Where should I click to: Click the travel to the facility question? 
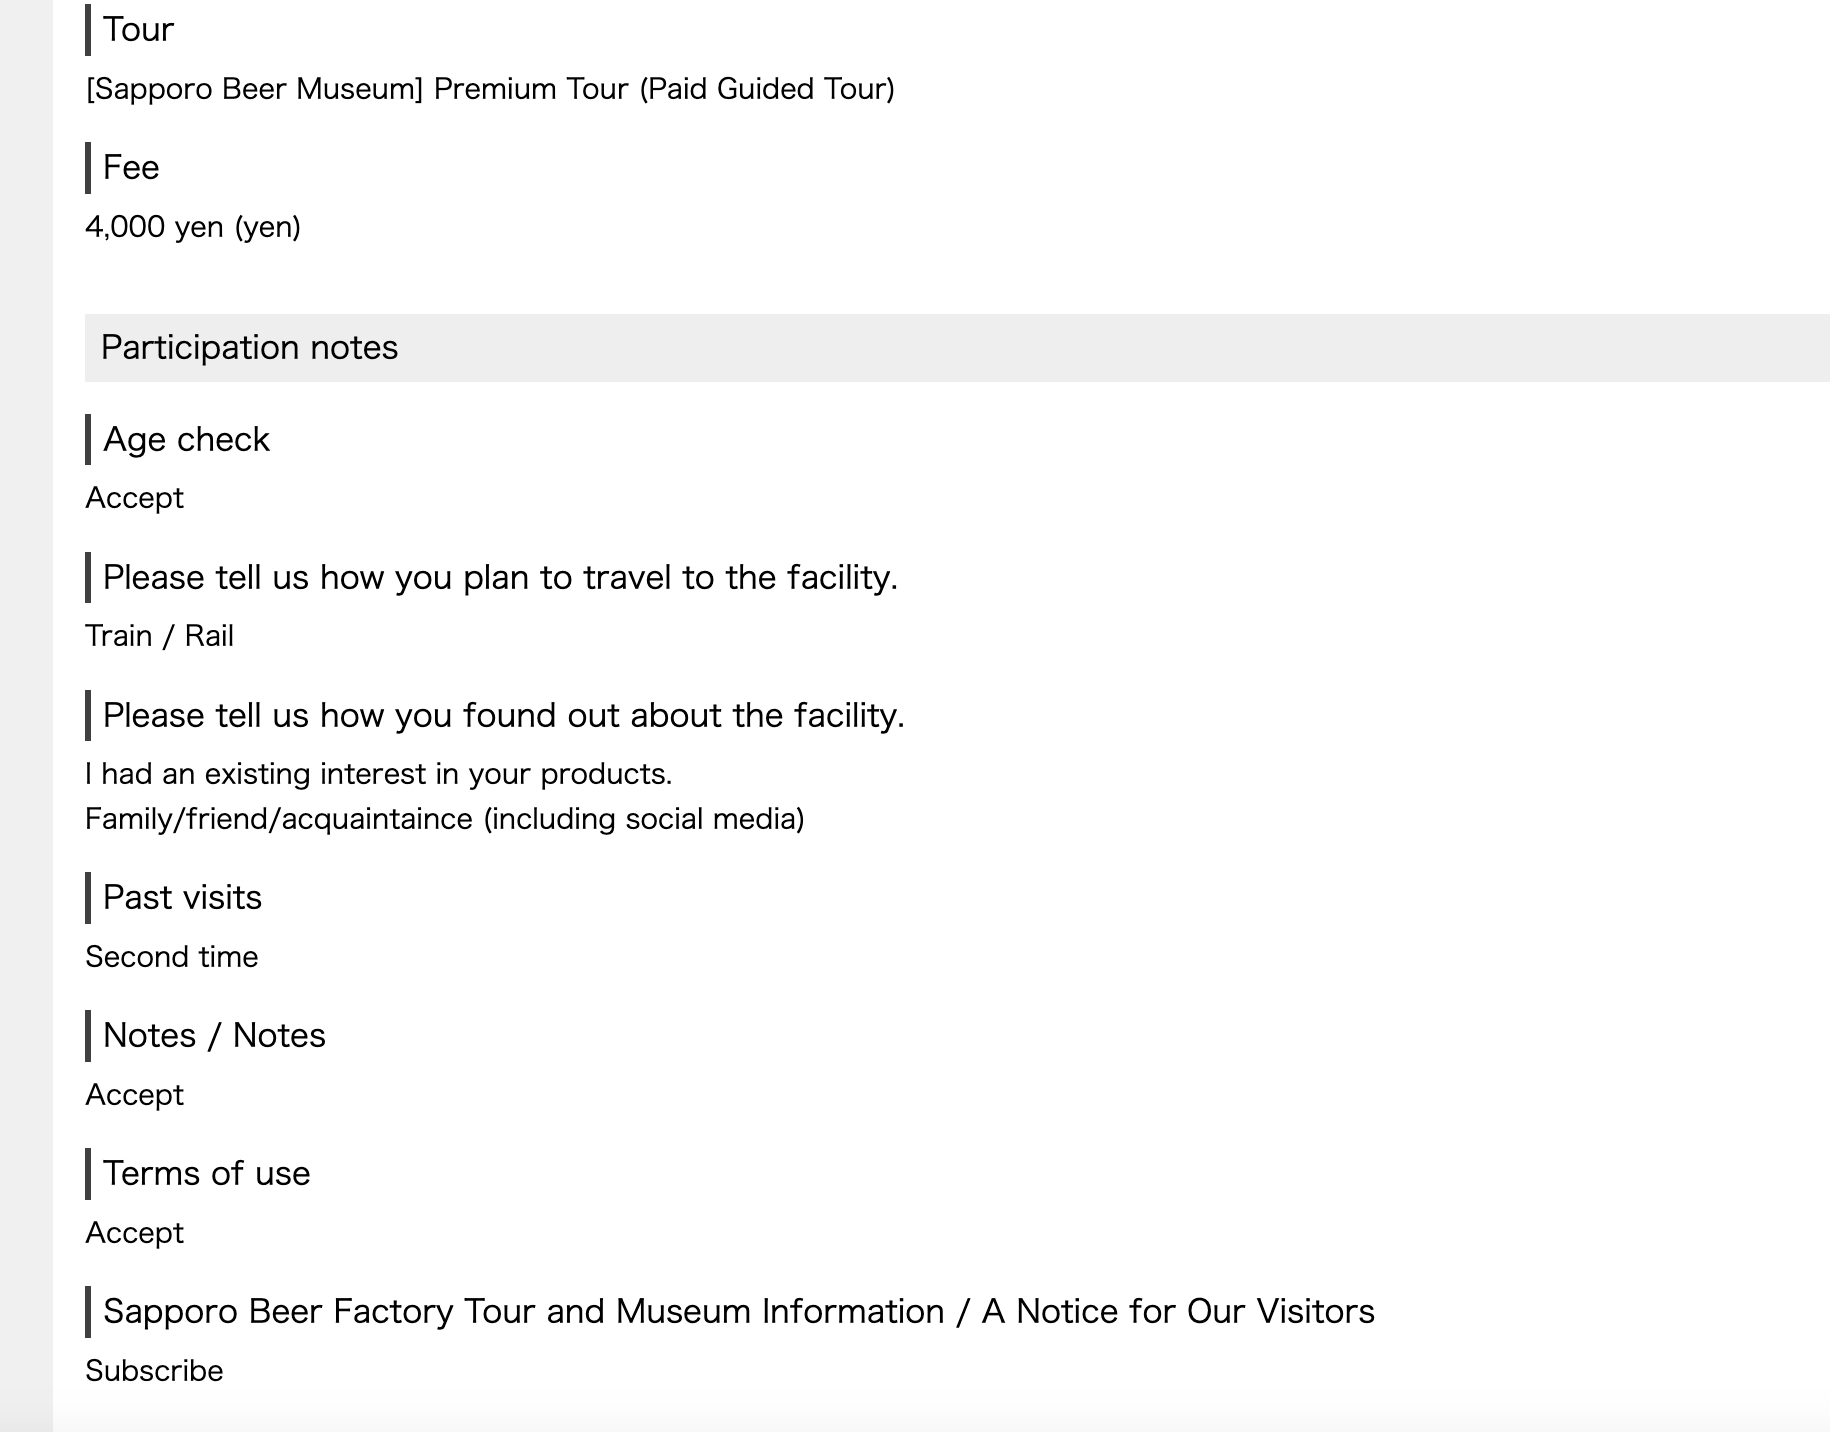pyautogui.click(x=500, y=578)
